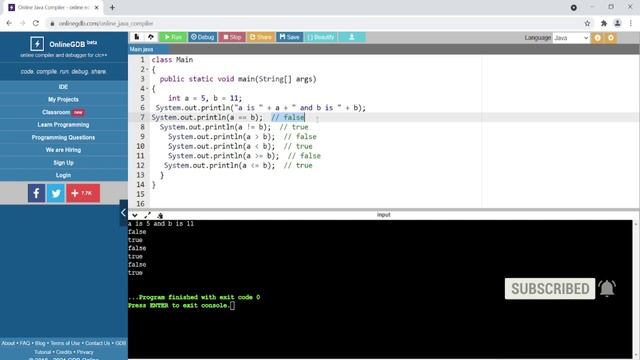The image size is (640, 360).
Task: Click the console copy icon
Action: click(160, 216)
